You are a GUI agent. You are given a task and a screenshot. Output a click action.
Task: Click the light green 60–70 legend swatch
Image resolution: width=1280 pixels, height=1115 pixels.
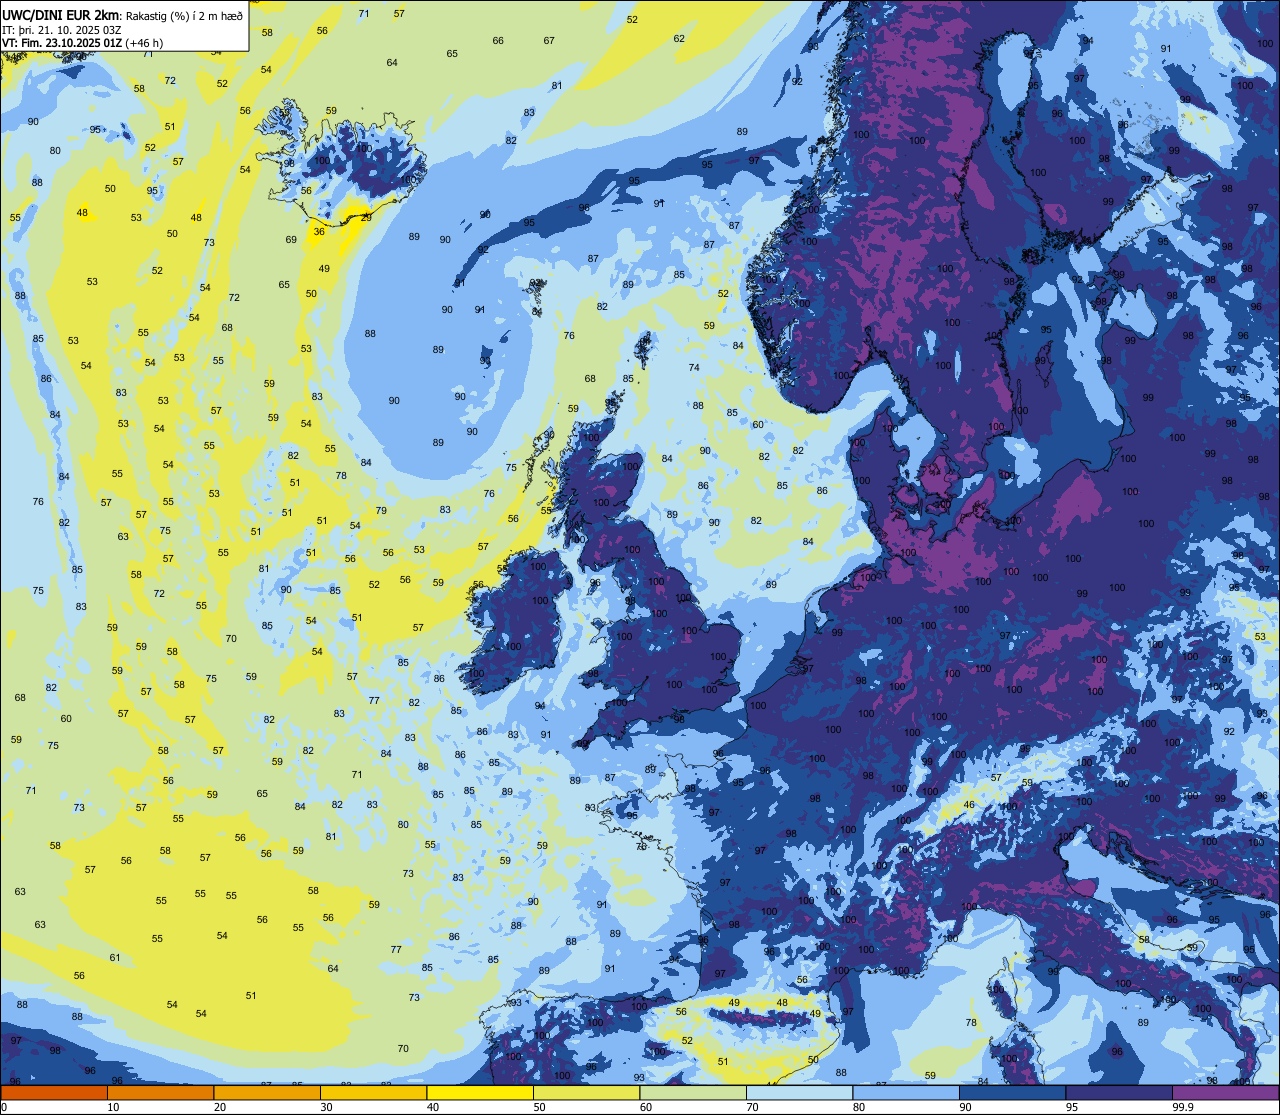pyautogui.click(x=693, y=1092)
